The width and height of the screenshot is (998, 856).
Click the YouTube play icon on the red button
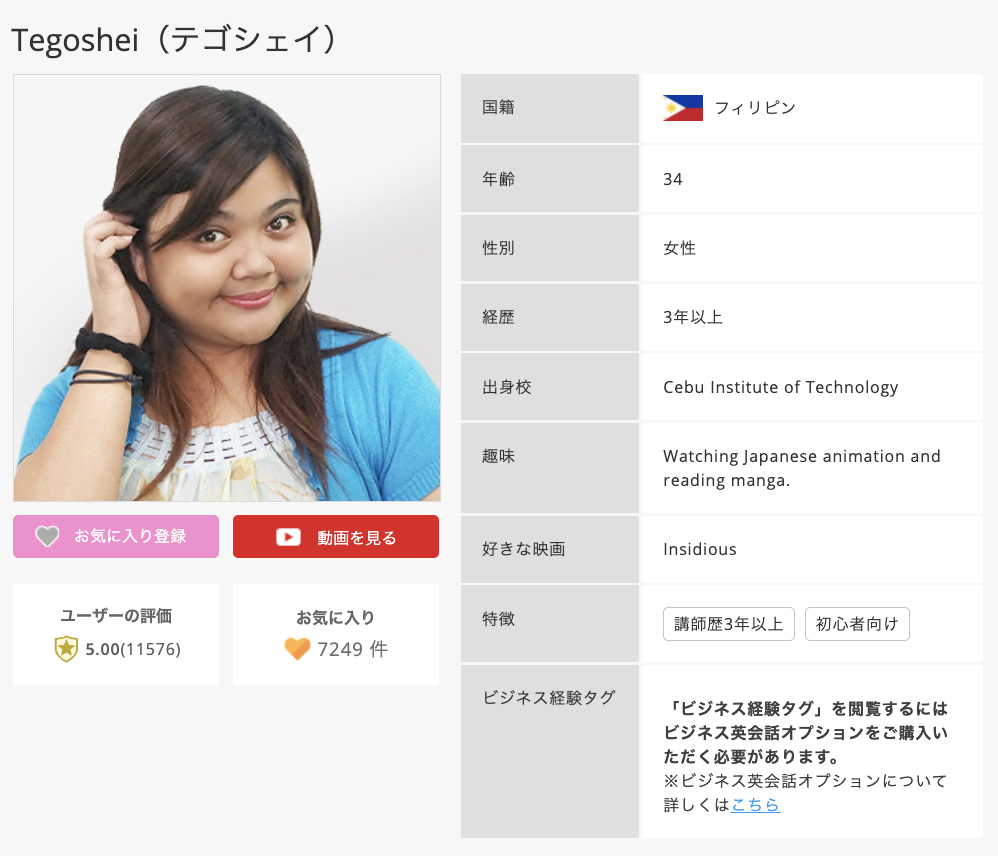coord(288,537)
